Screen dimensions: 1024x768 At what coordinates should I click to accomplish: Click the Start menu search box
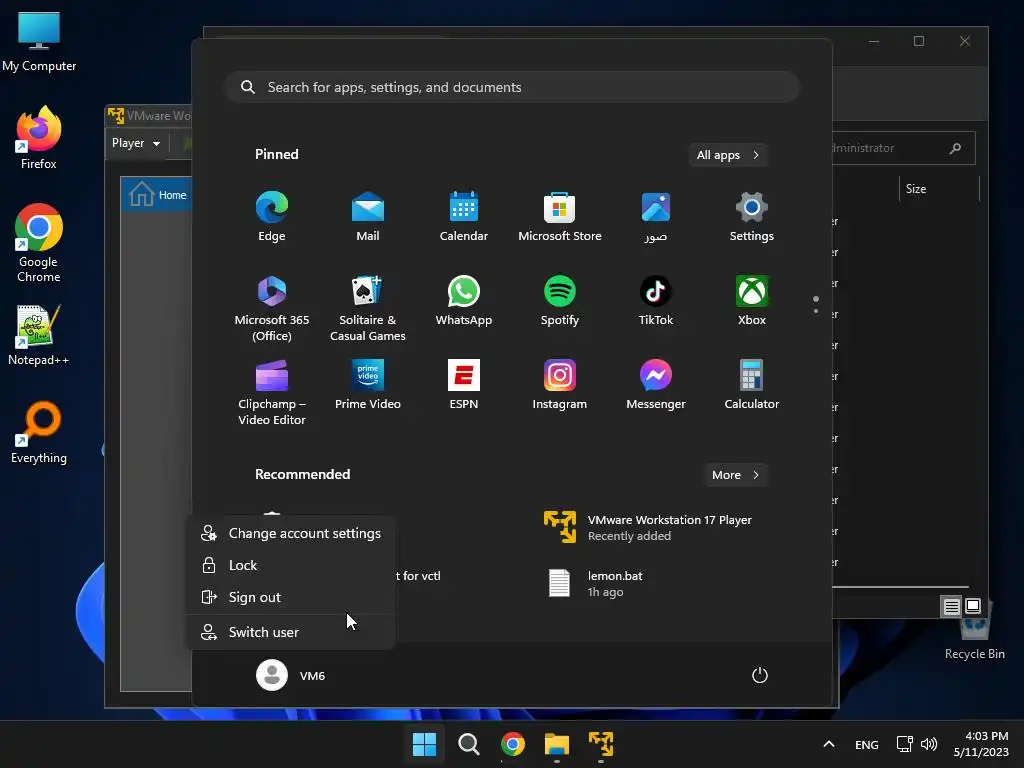tap(512, 88)
